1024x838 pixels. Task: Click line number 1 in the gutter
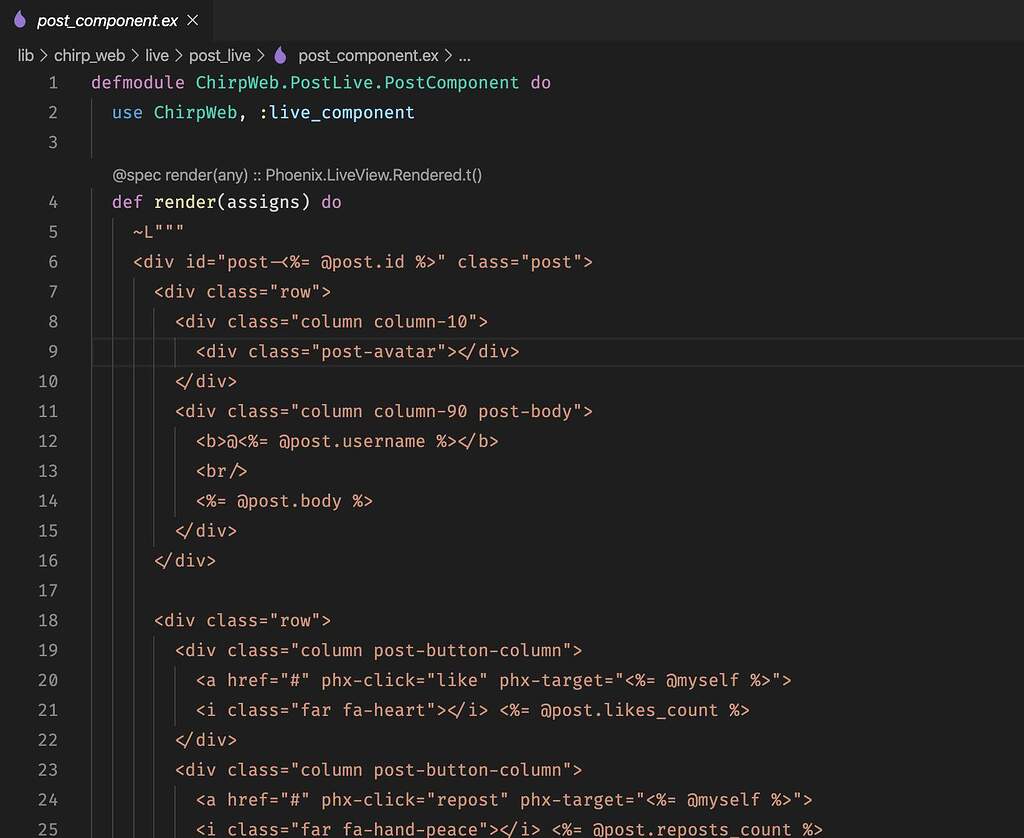coord(53,83)
